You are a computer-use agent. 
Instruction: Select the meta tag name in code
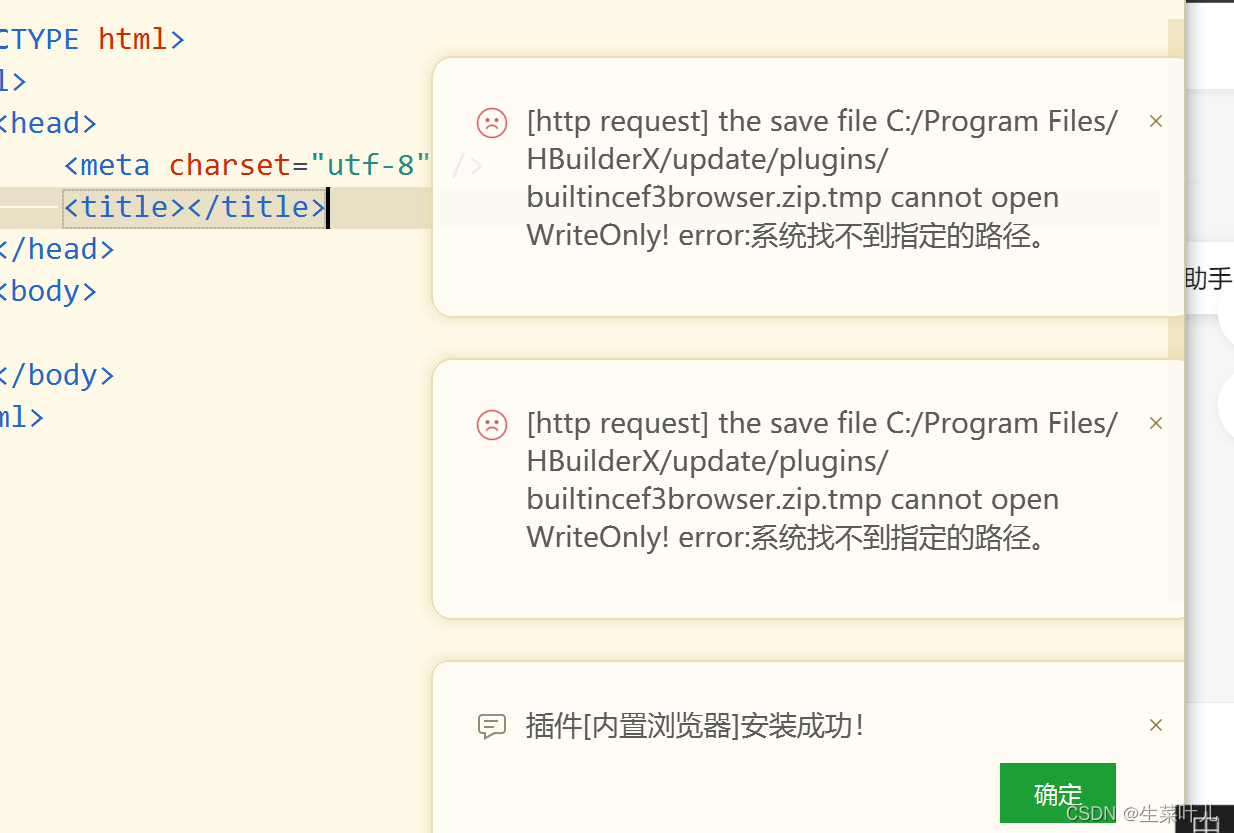click(115, 165)
